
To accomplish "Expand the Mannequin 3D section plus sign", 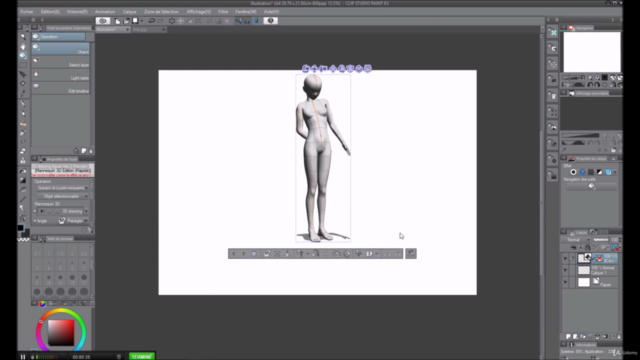I will pos(35,211).
